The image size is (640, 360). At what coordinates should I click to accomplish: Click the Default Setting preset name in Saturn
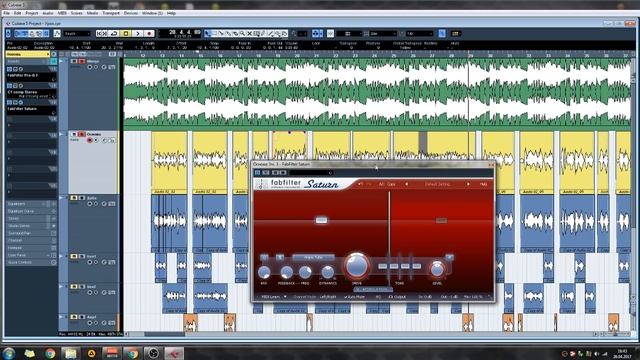(x=438, y=184)
